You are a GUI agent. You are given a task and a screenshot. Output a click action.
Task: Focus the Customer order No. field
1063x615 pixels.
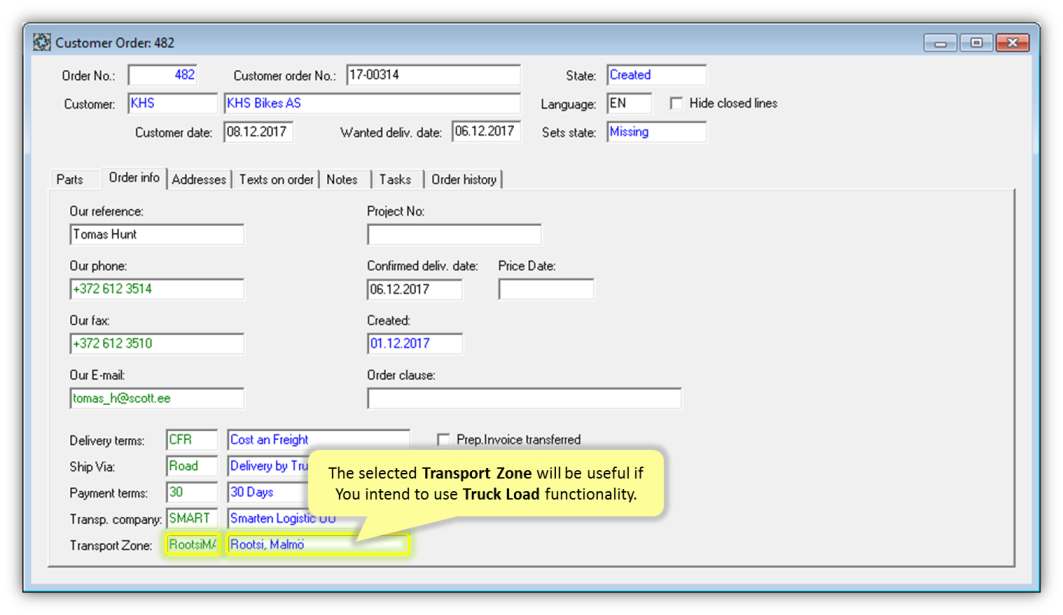click(x=433, y=75)
